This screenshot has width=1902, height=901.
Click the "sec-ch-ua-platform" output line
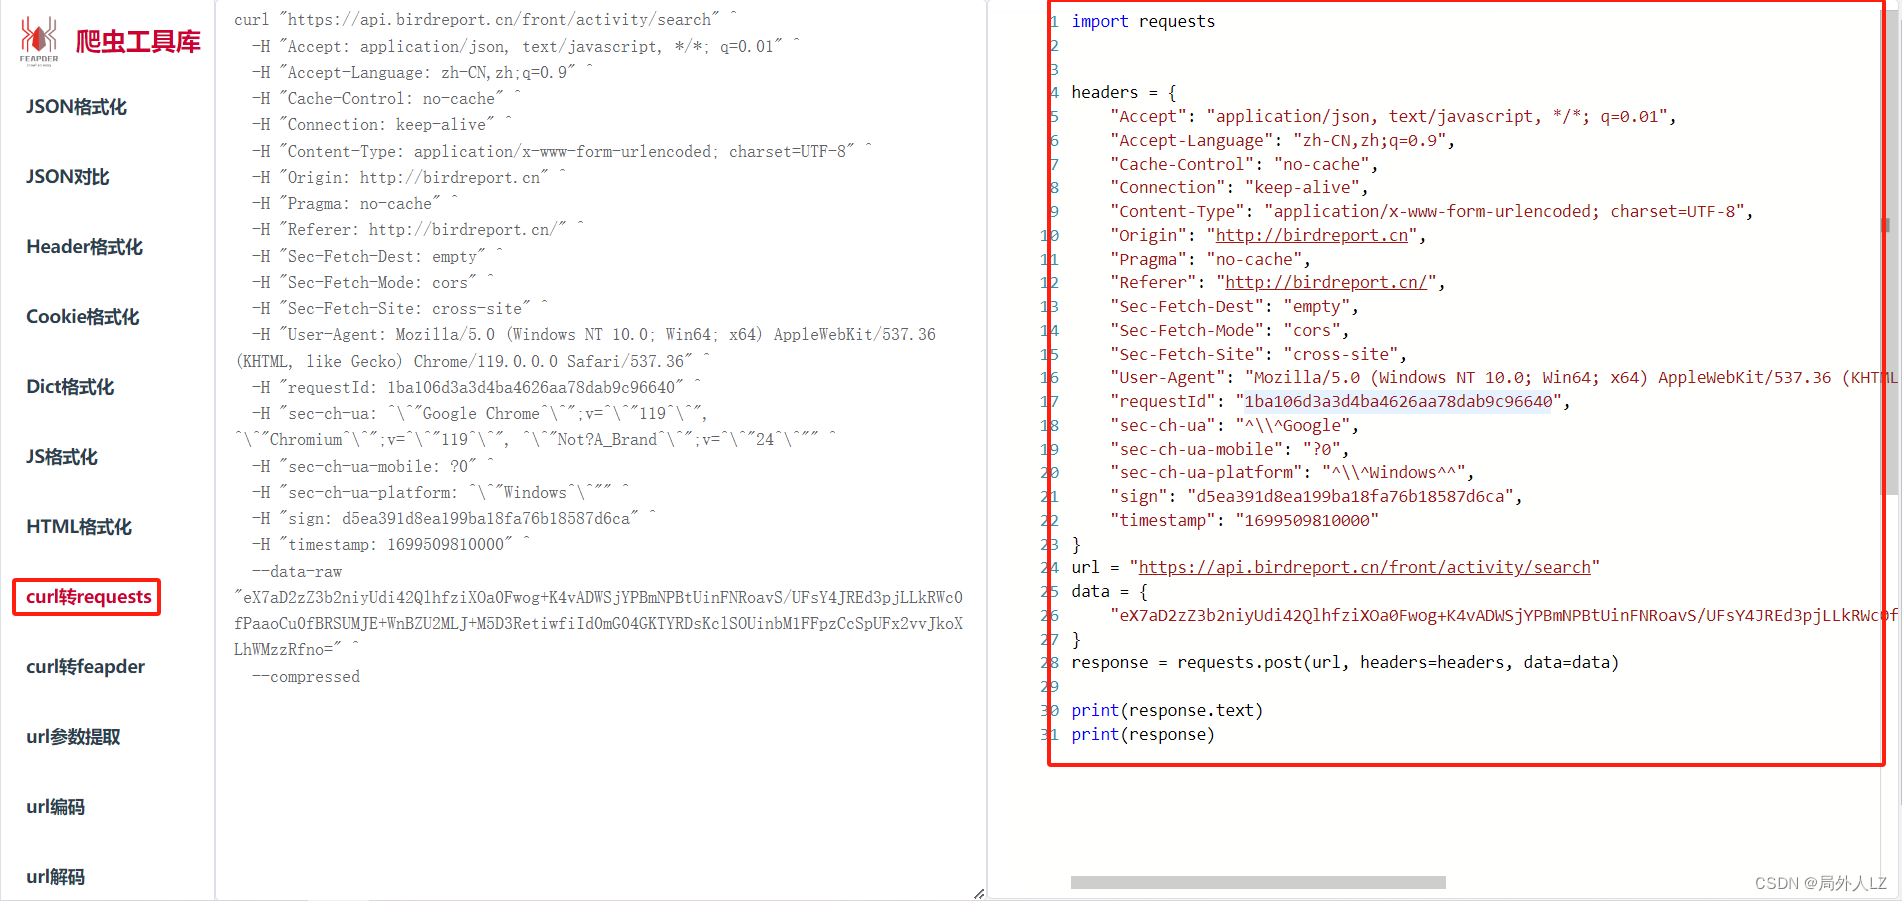1292,472
